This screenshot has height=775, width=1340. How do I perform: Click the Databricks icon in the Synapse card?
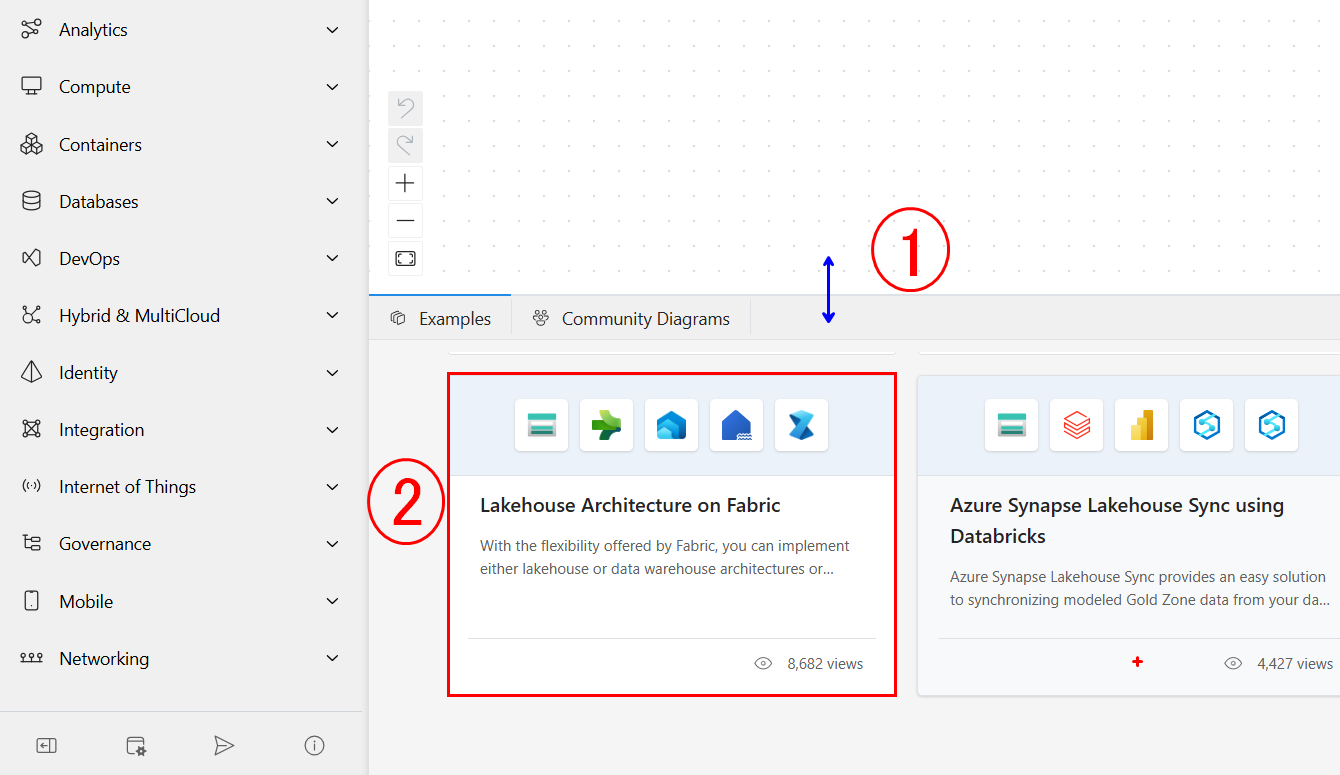click(x=1076, y=426)
